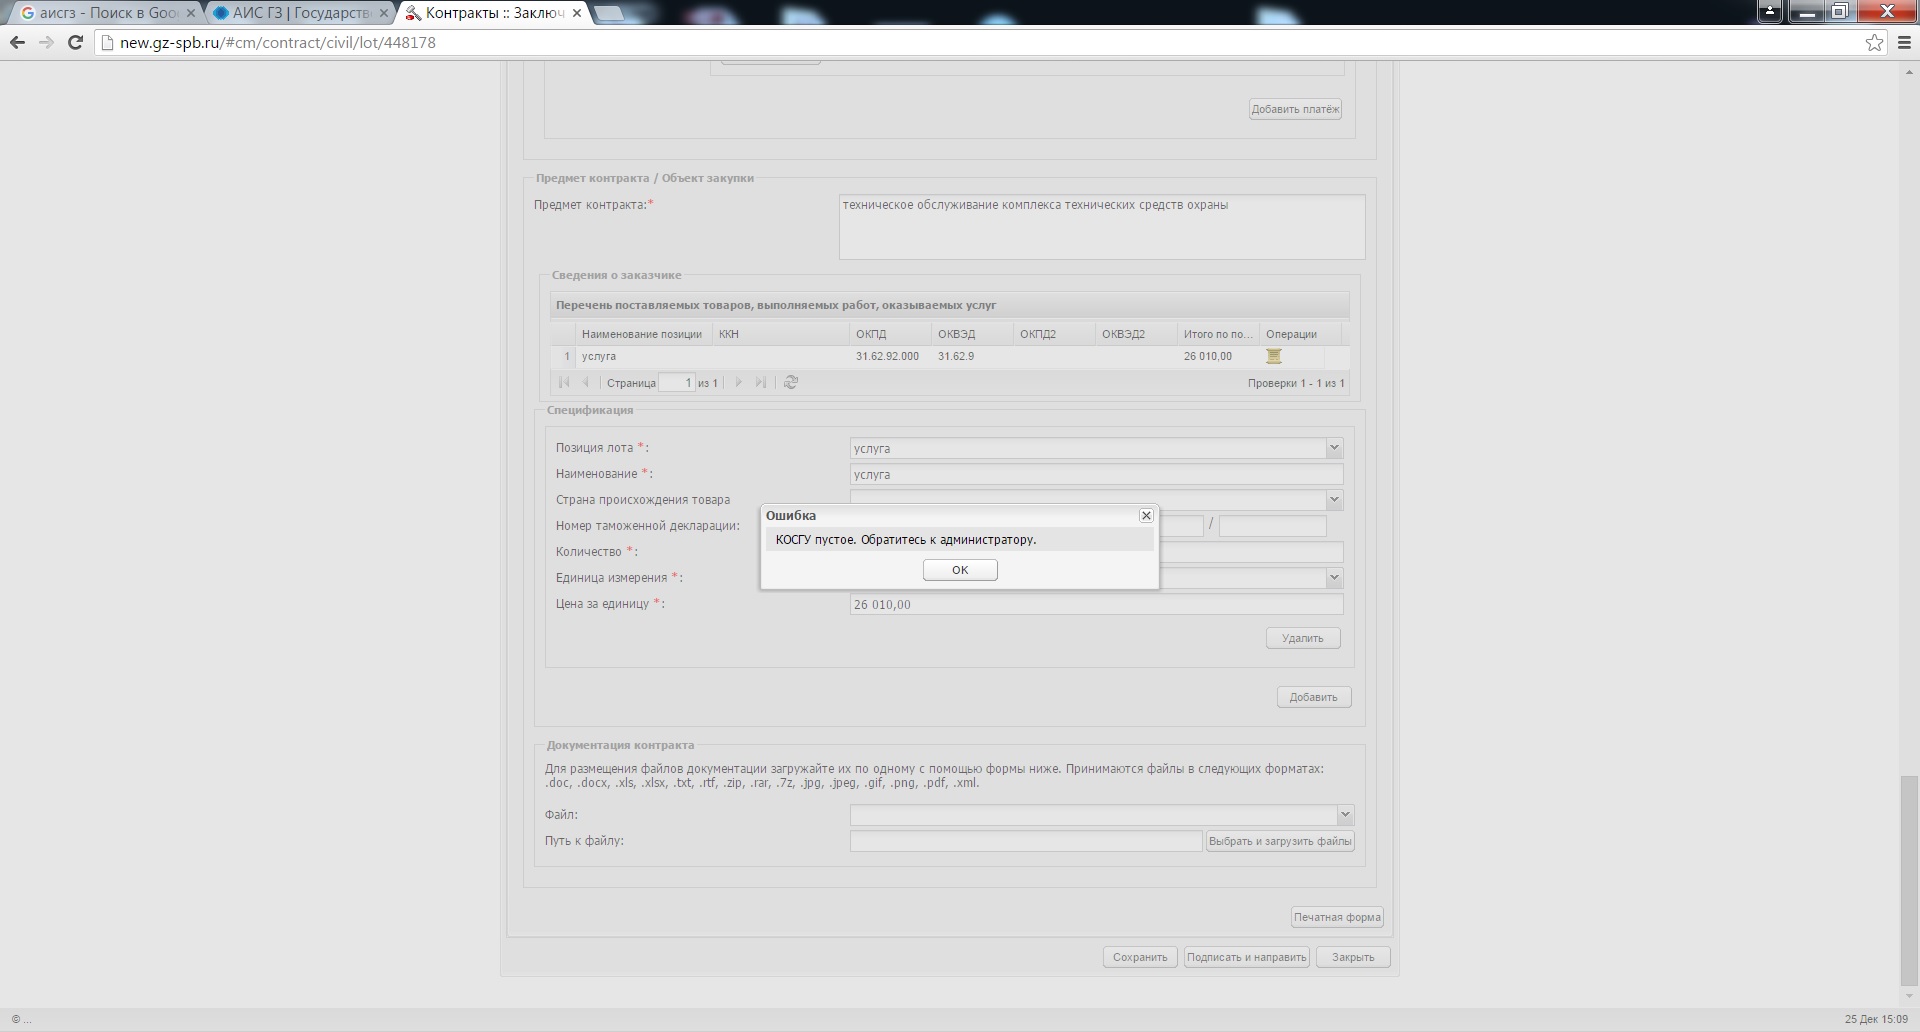Open a new browser tab
The width and height of the screenshot is (1920, 1032).
pos(610,13)
